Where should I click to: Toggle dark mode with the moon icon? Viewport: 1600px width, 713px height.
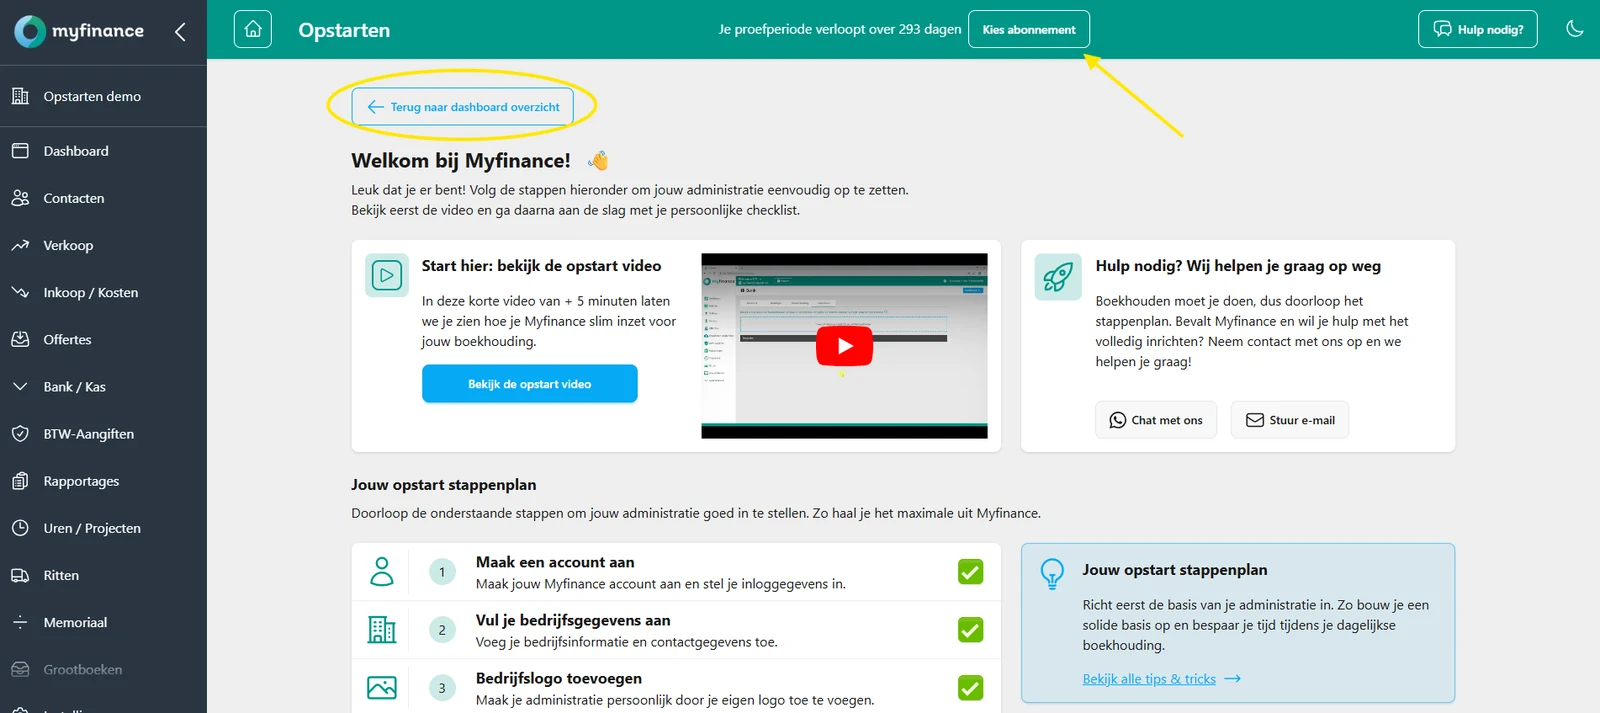(x=1574, y=29)
